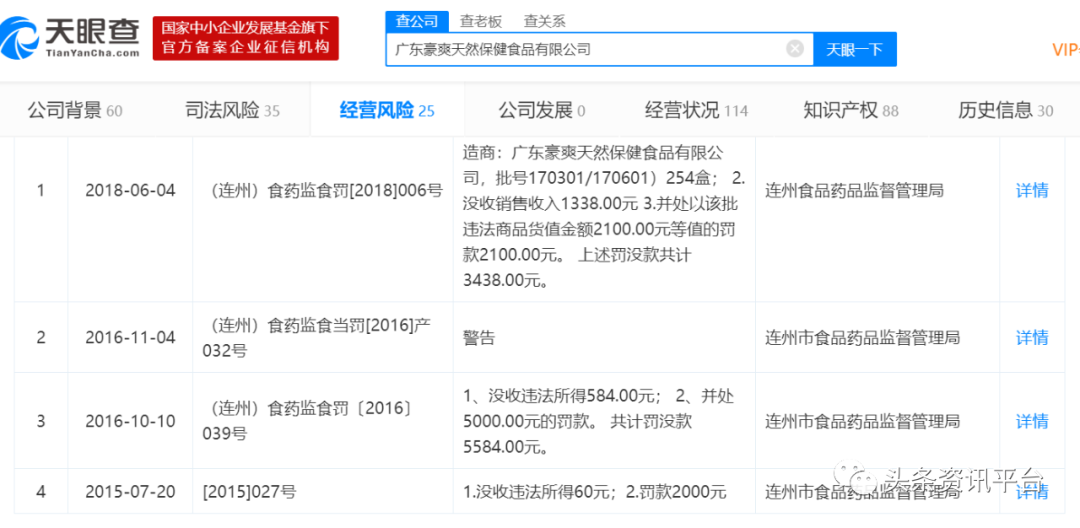Click document number 食药监食罚[2018]006号
1080x528 pixels.
[x=323, y=191]
